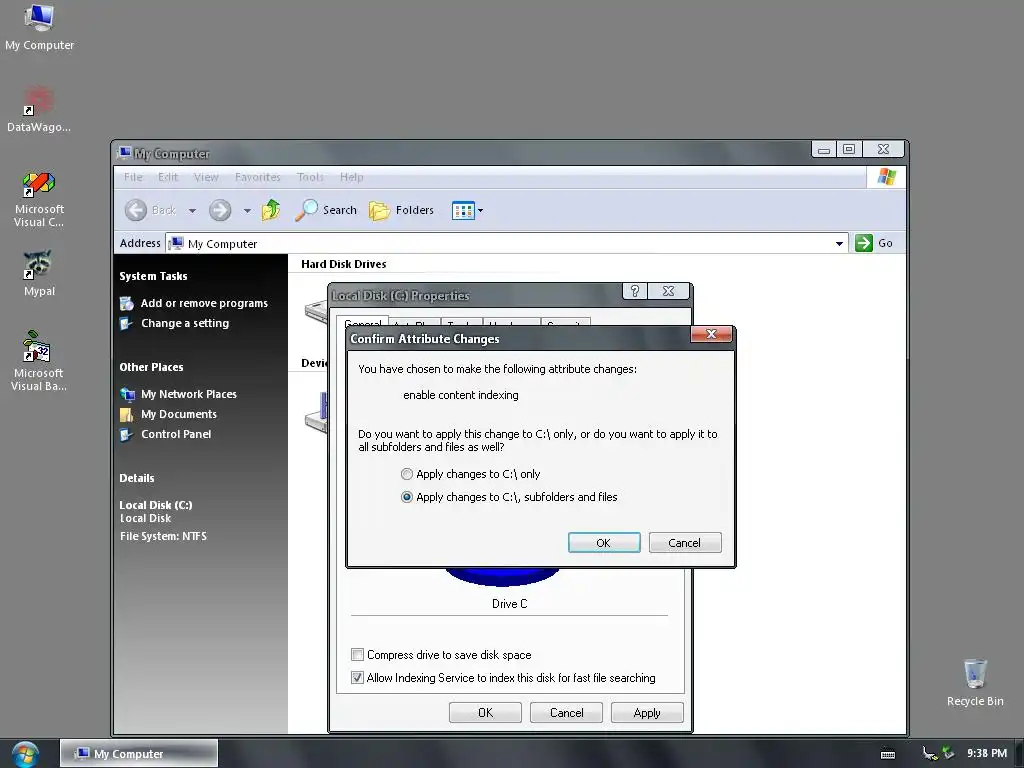1024x768 pixels.
Task: Click the Forward arrow in My Computer
Action: pos(220,210)
